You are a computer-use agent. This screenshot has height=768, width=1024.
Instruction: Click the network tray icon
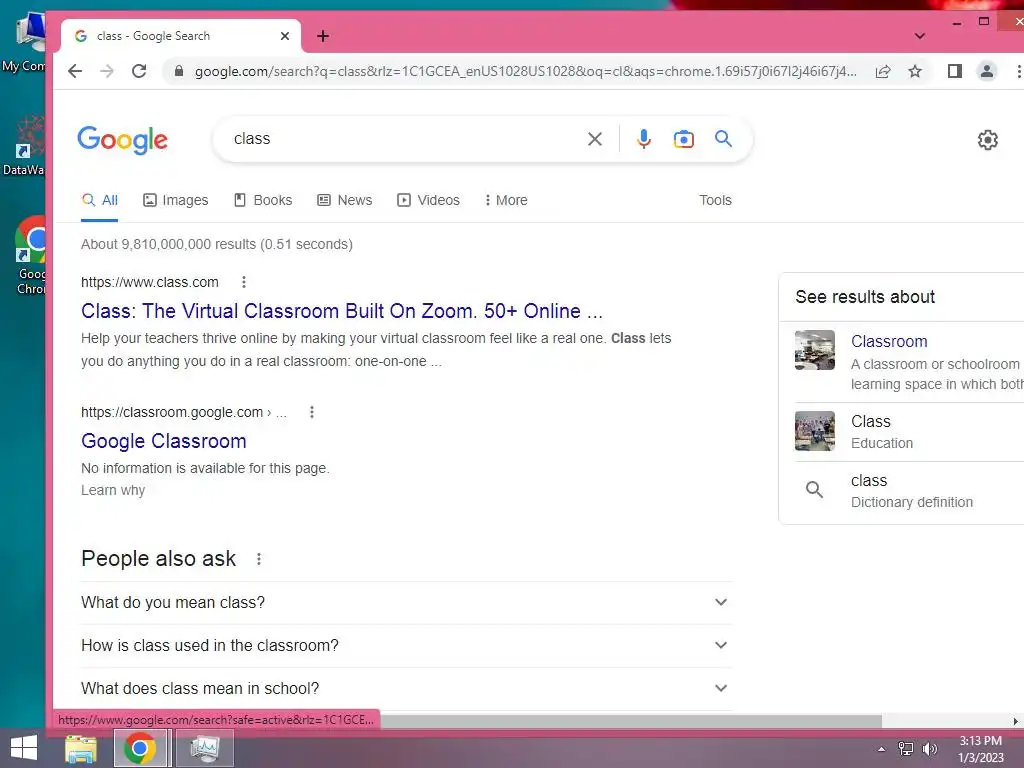point(906,749)
